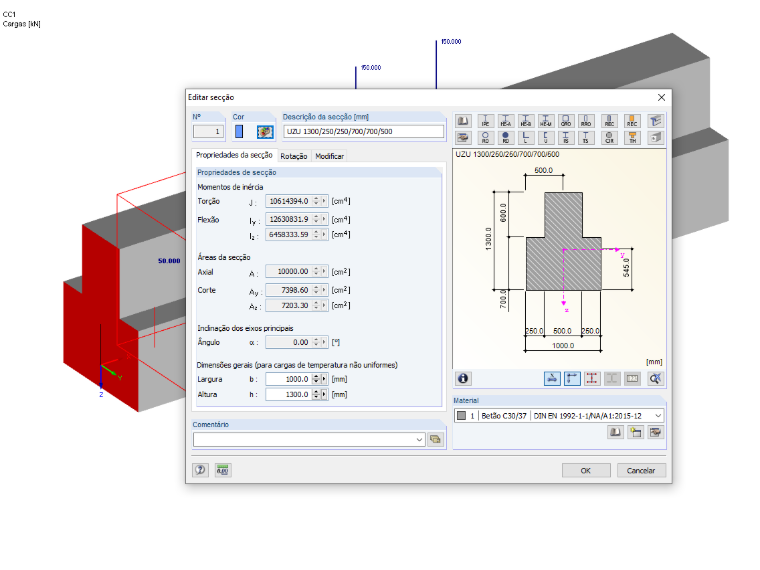Select the HE-M section type

click(546, 121)
